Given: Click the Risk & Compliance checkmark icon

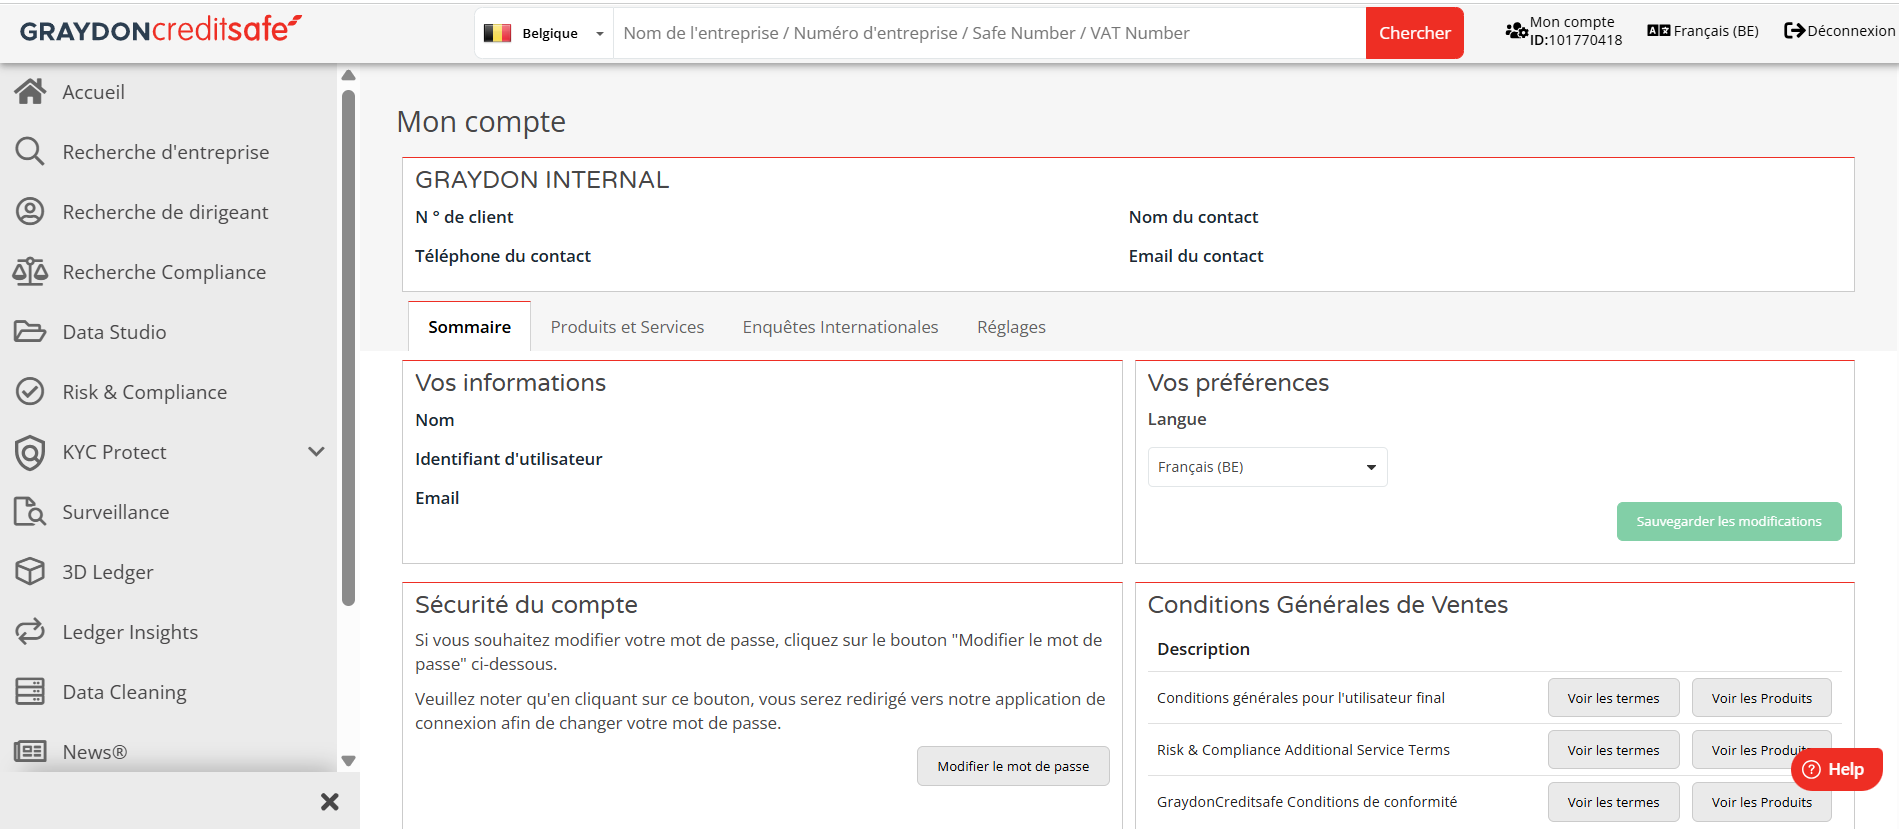Looking at the screenshot, I should [x=30, y=392].
